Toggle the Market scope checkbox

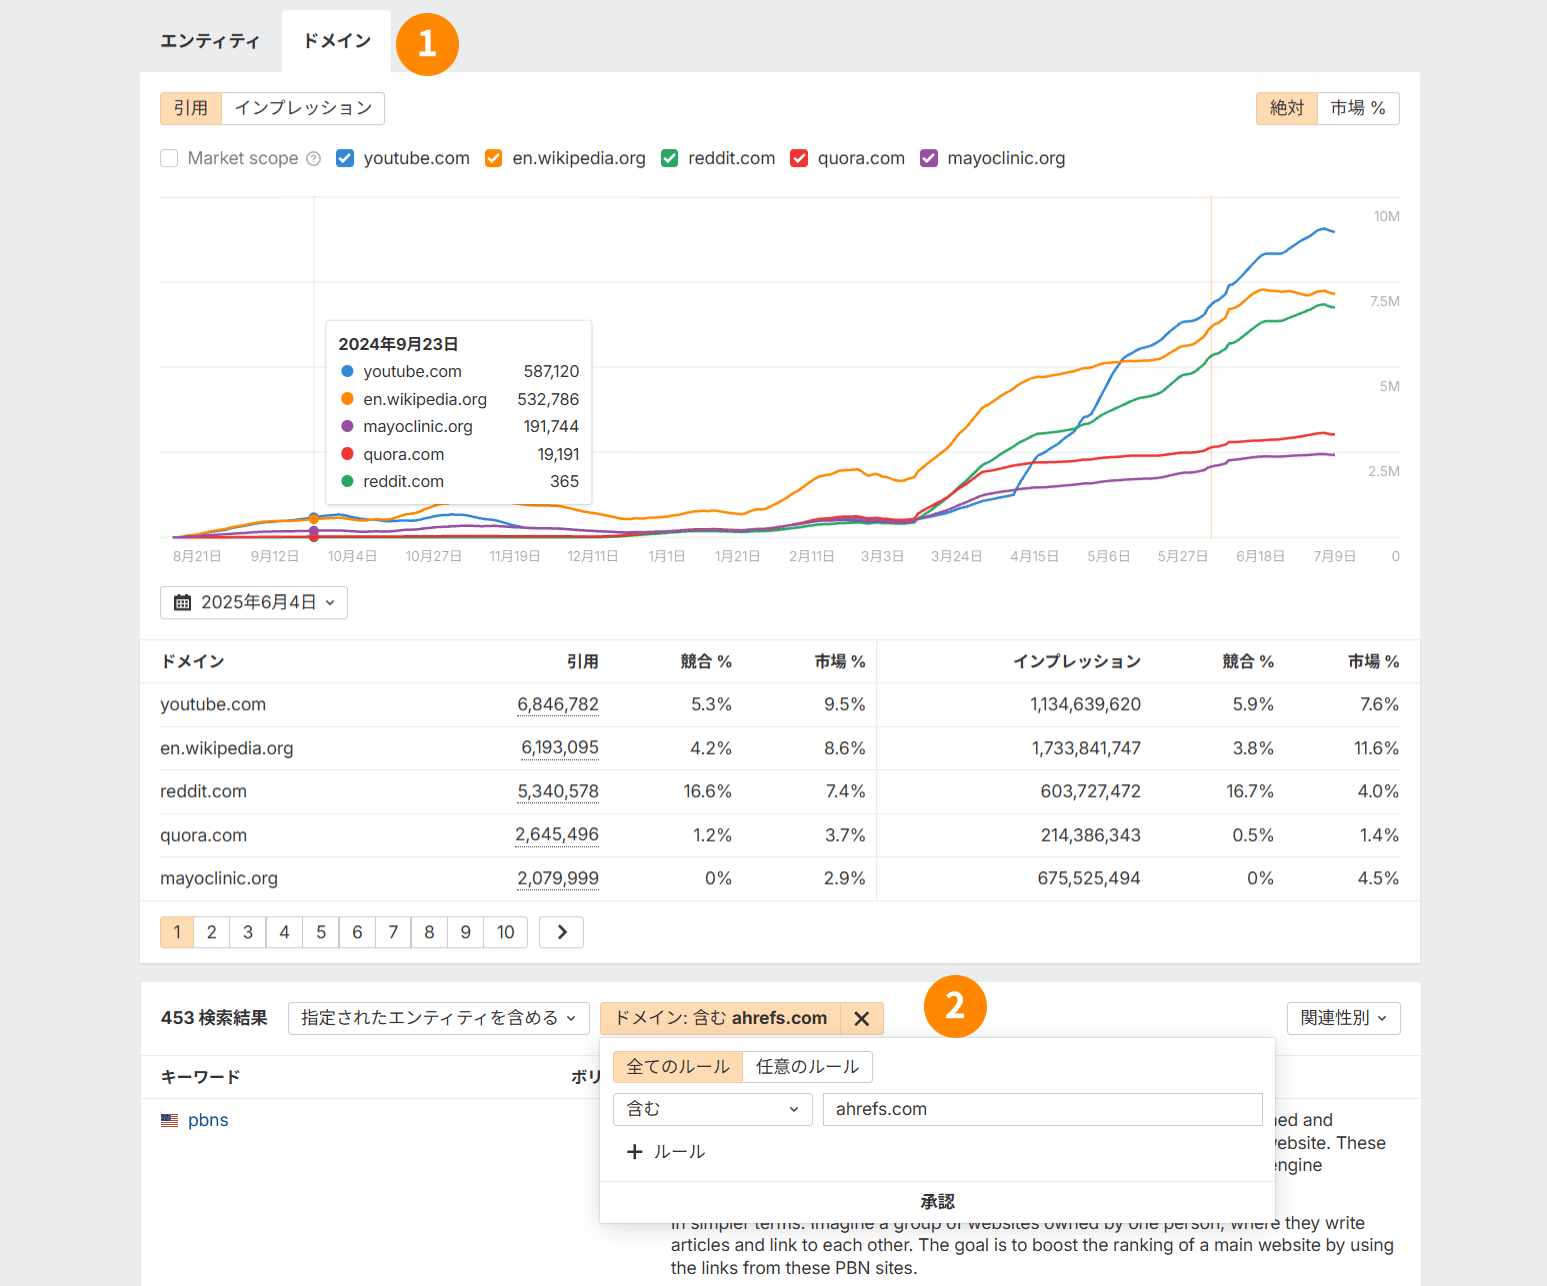click(x=169, y=159)
